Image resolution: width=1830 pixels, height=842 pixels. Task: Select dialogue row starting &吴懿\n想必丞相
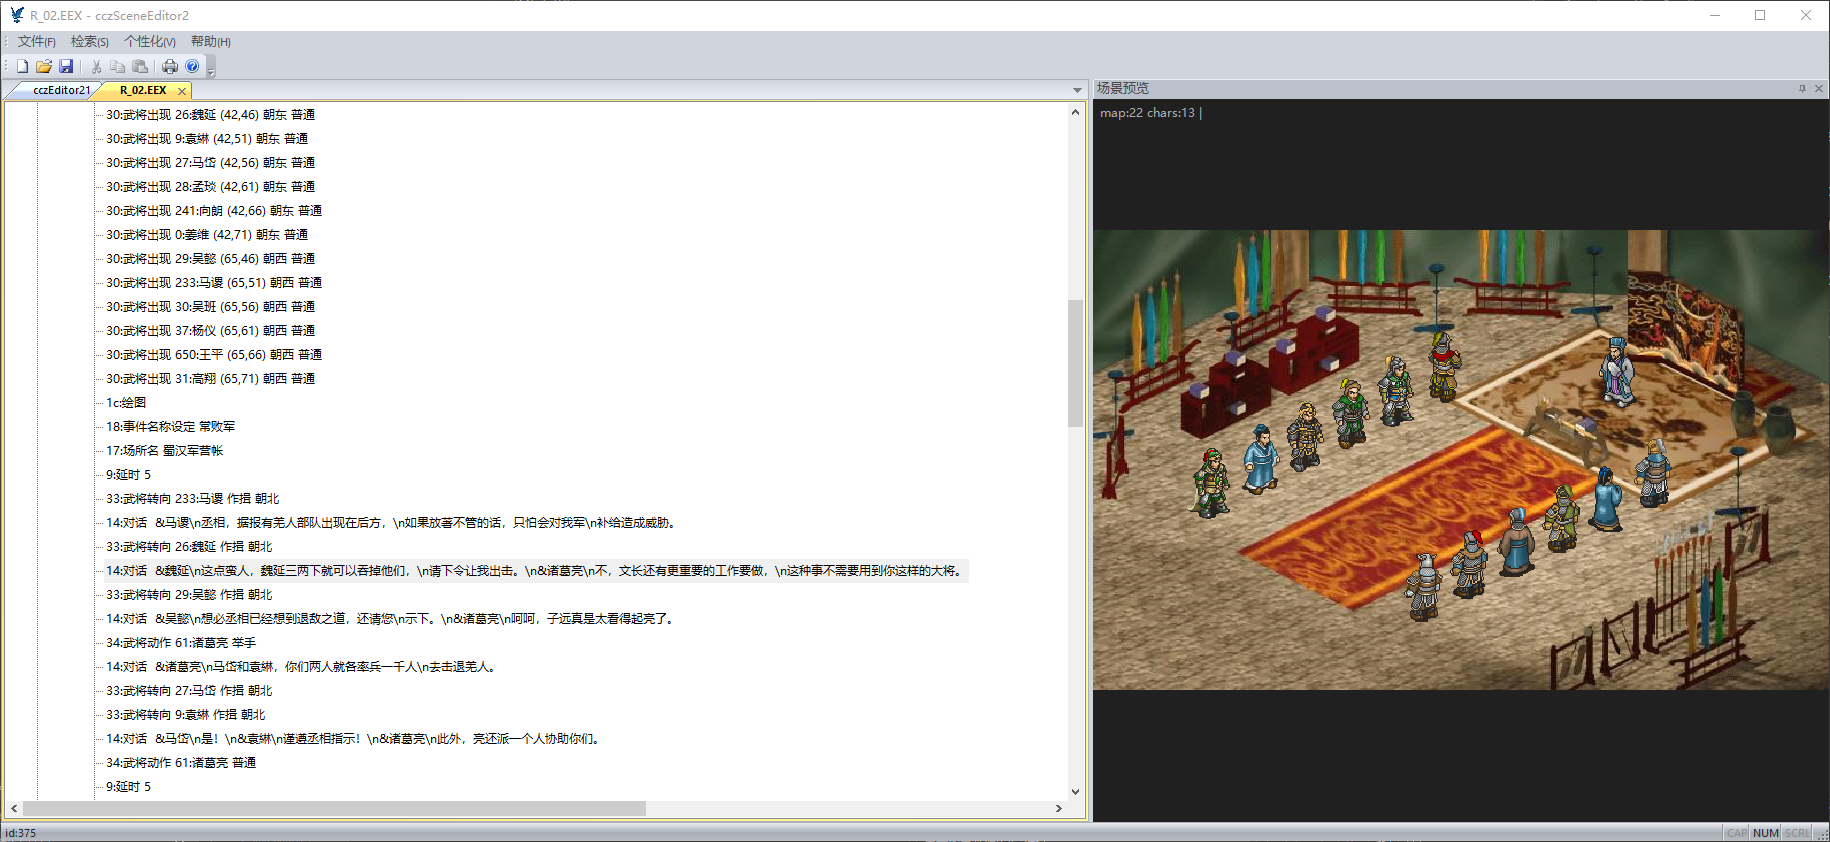click(x=391, y=619)
